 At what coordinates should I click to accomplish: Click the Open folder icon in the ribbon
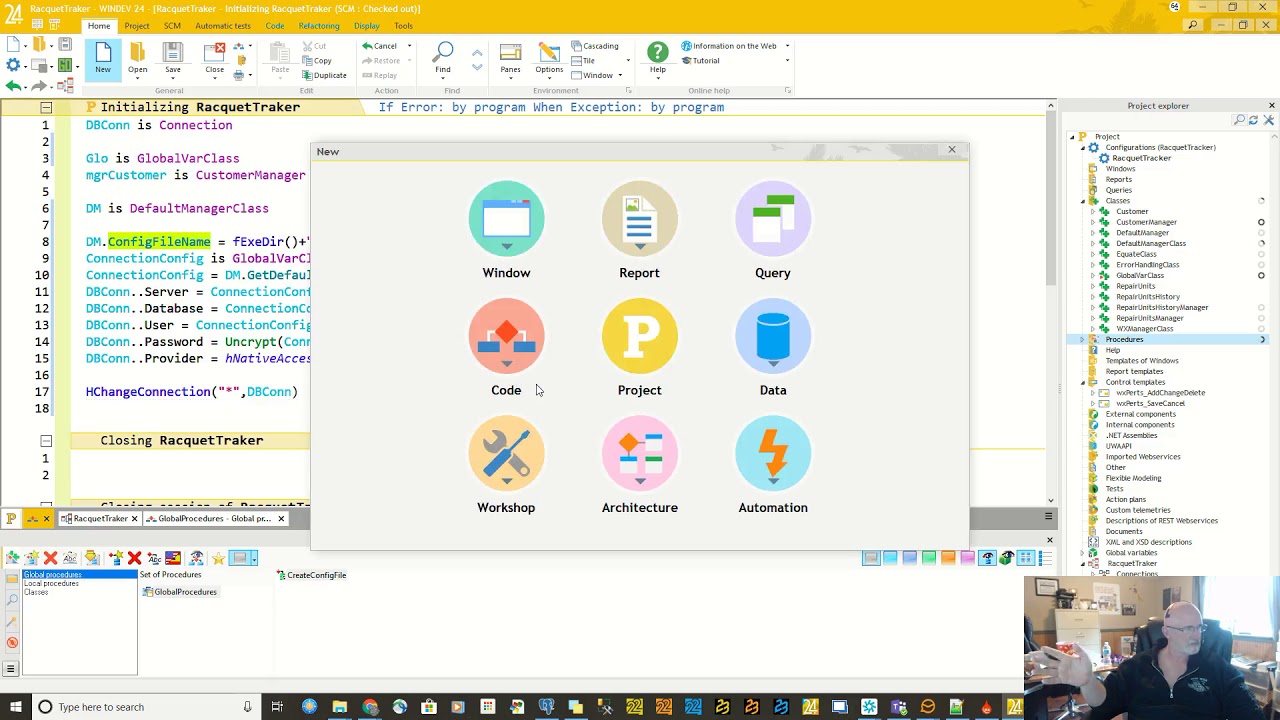pyautogui.click(x=137, y=52)
